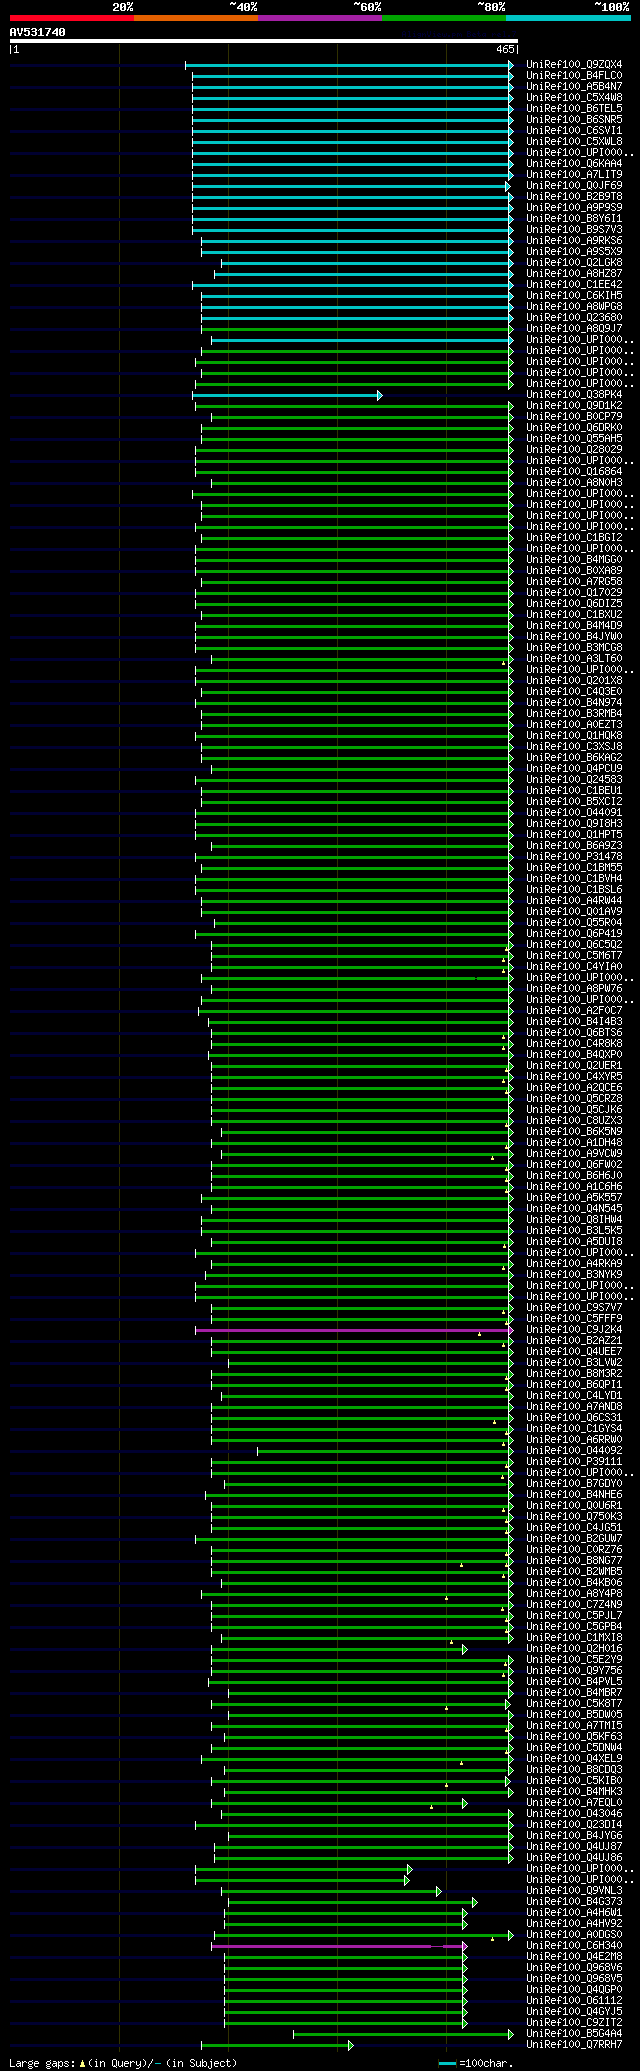Select the UniRef100_Q16864 label
Viewport: 640px width, 2071px height.
tap(574, 472)
